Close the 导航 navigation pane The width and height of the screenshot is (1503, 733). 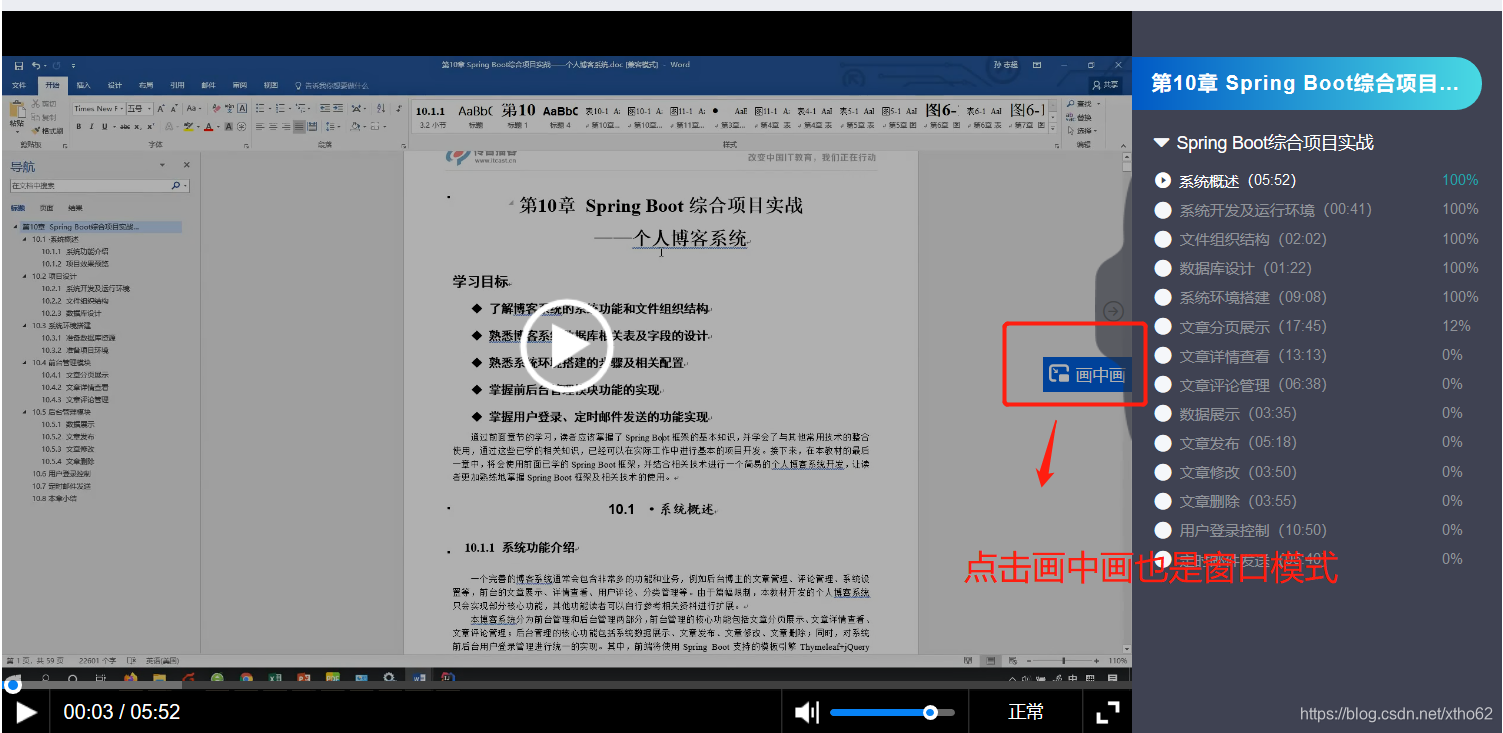(187, 165)
